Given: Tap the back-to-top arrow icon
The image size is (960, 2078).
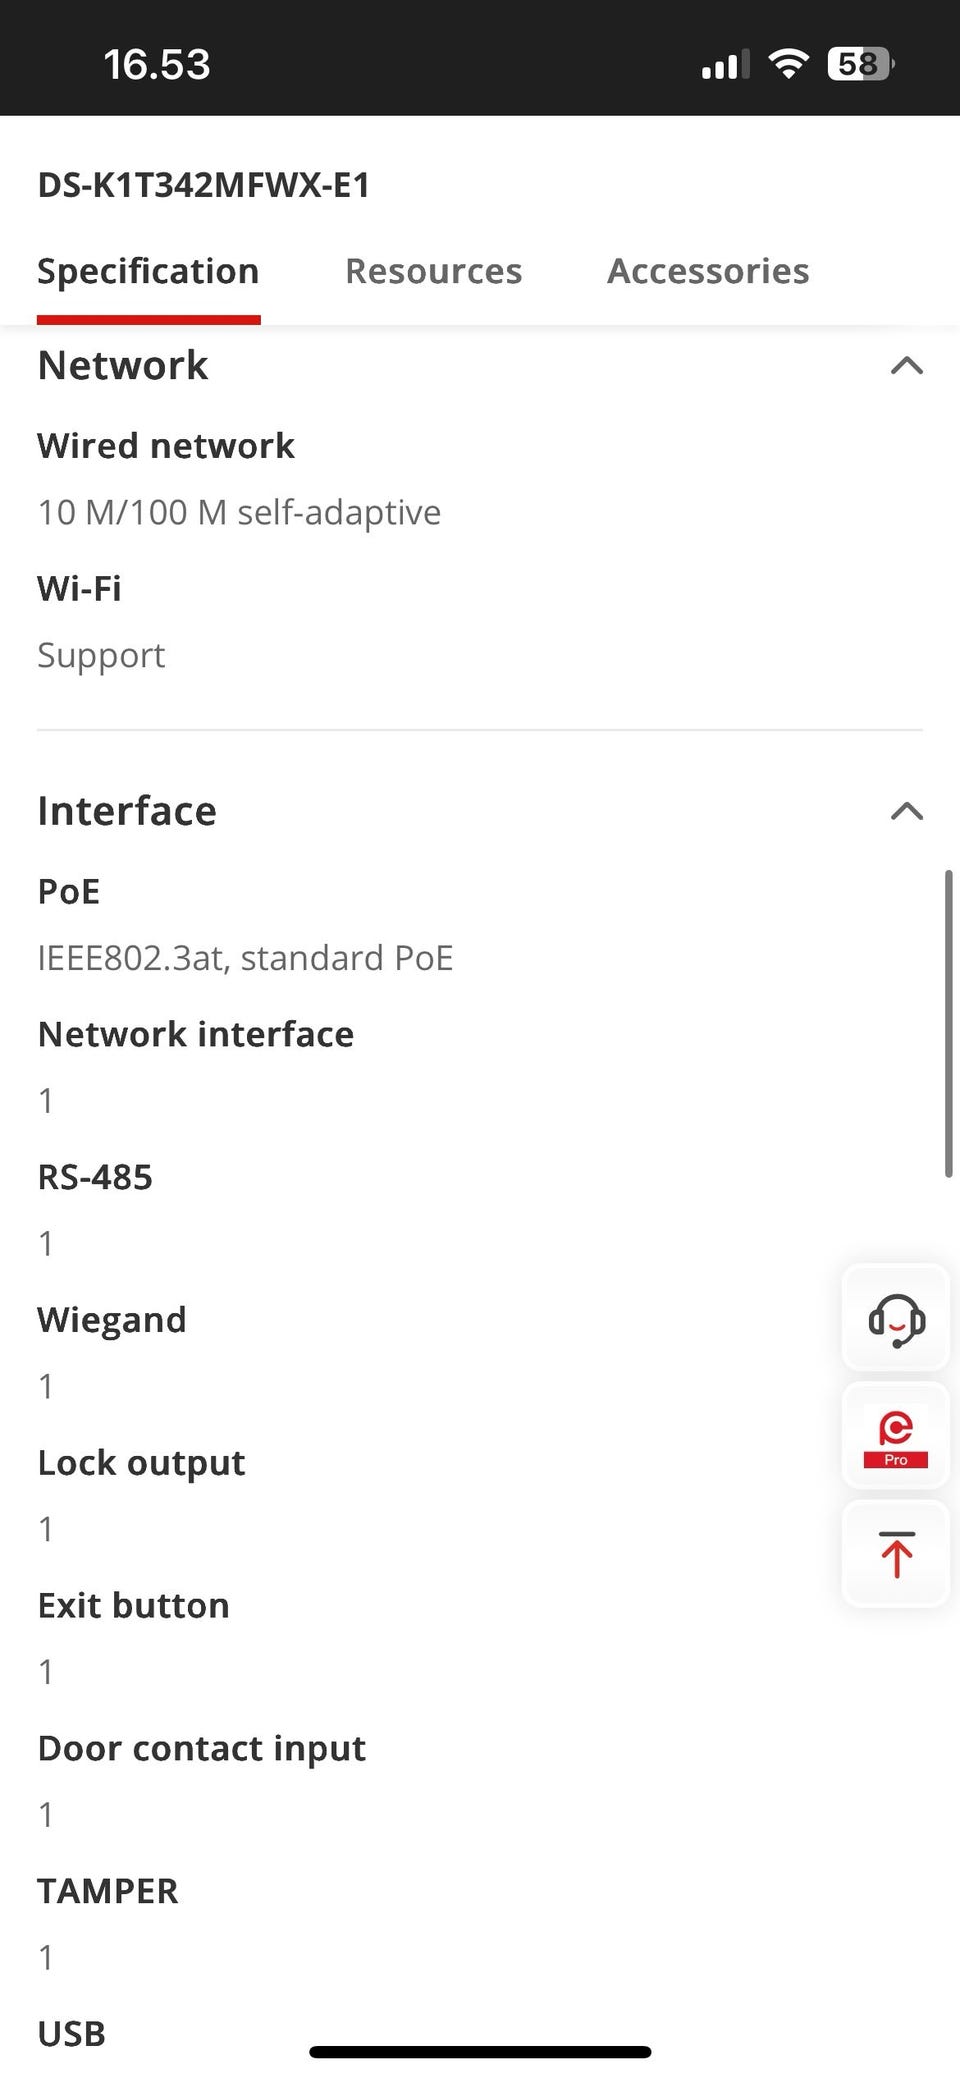Looking at the screenshot, I should pos(896,1554).
